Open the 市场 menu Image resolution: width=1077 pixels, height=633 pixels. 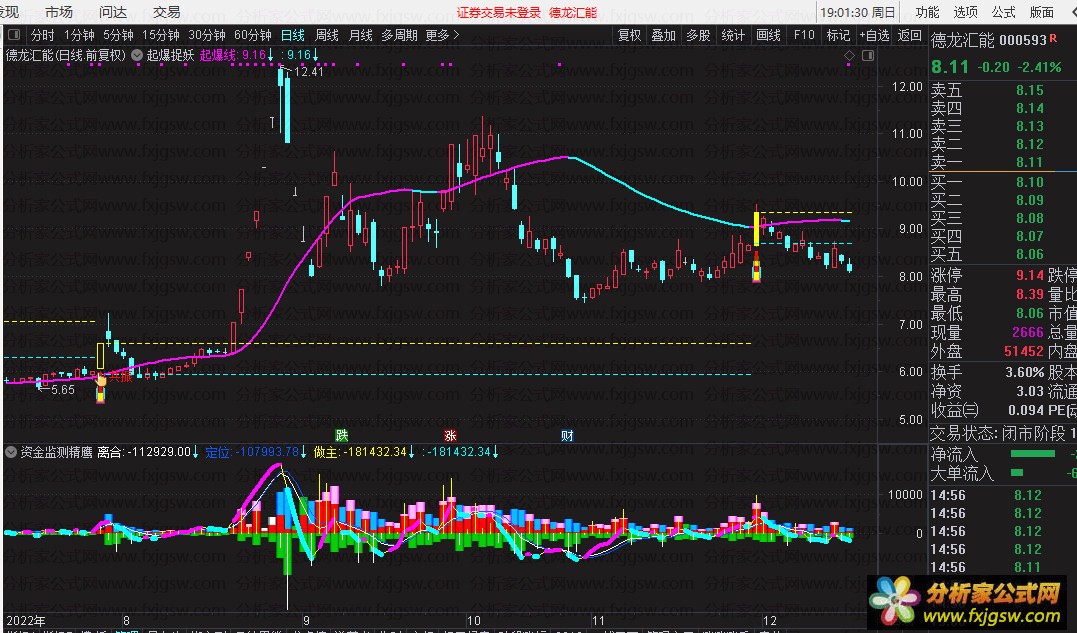(58, 12)
